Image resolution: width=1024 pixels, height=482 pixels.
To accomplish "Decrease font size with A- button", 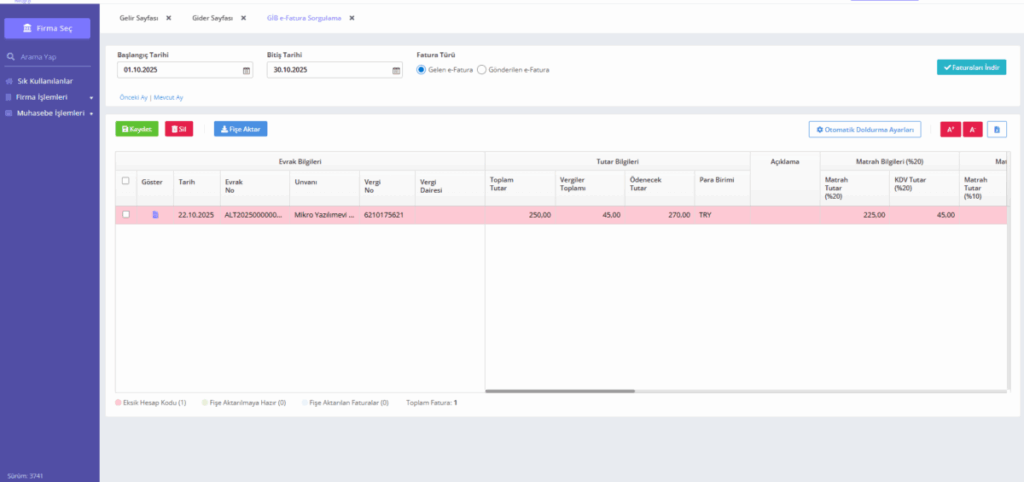I will pos(972,129).
